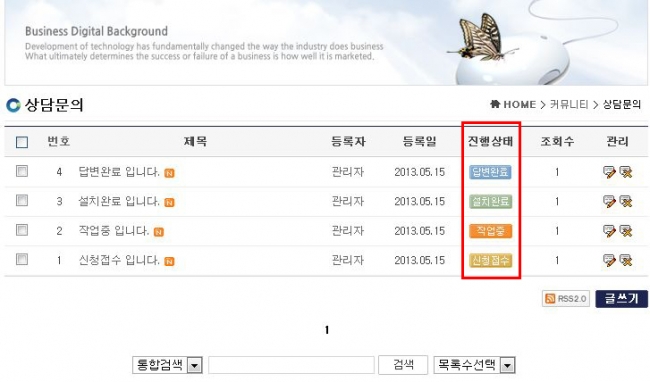Check the box for post number 3

click(22, 201)
